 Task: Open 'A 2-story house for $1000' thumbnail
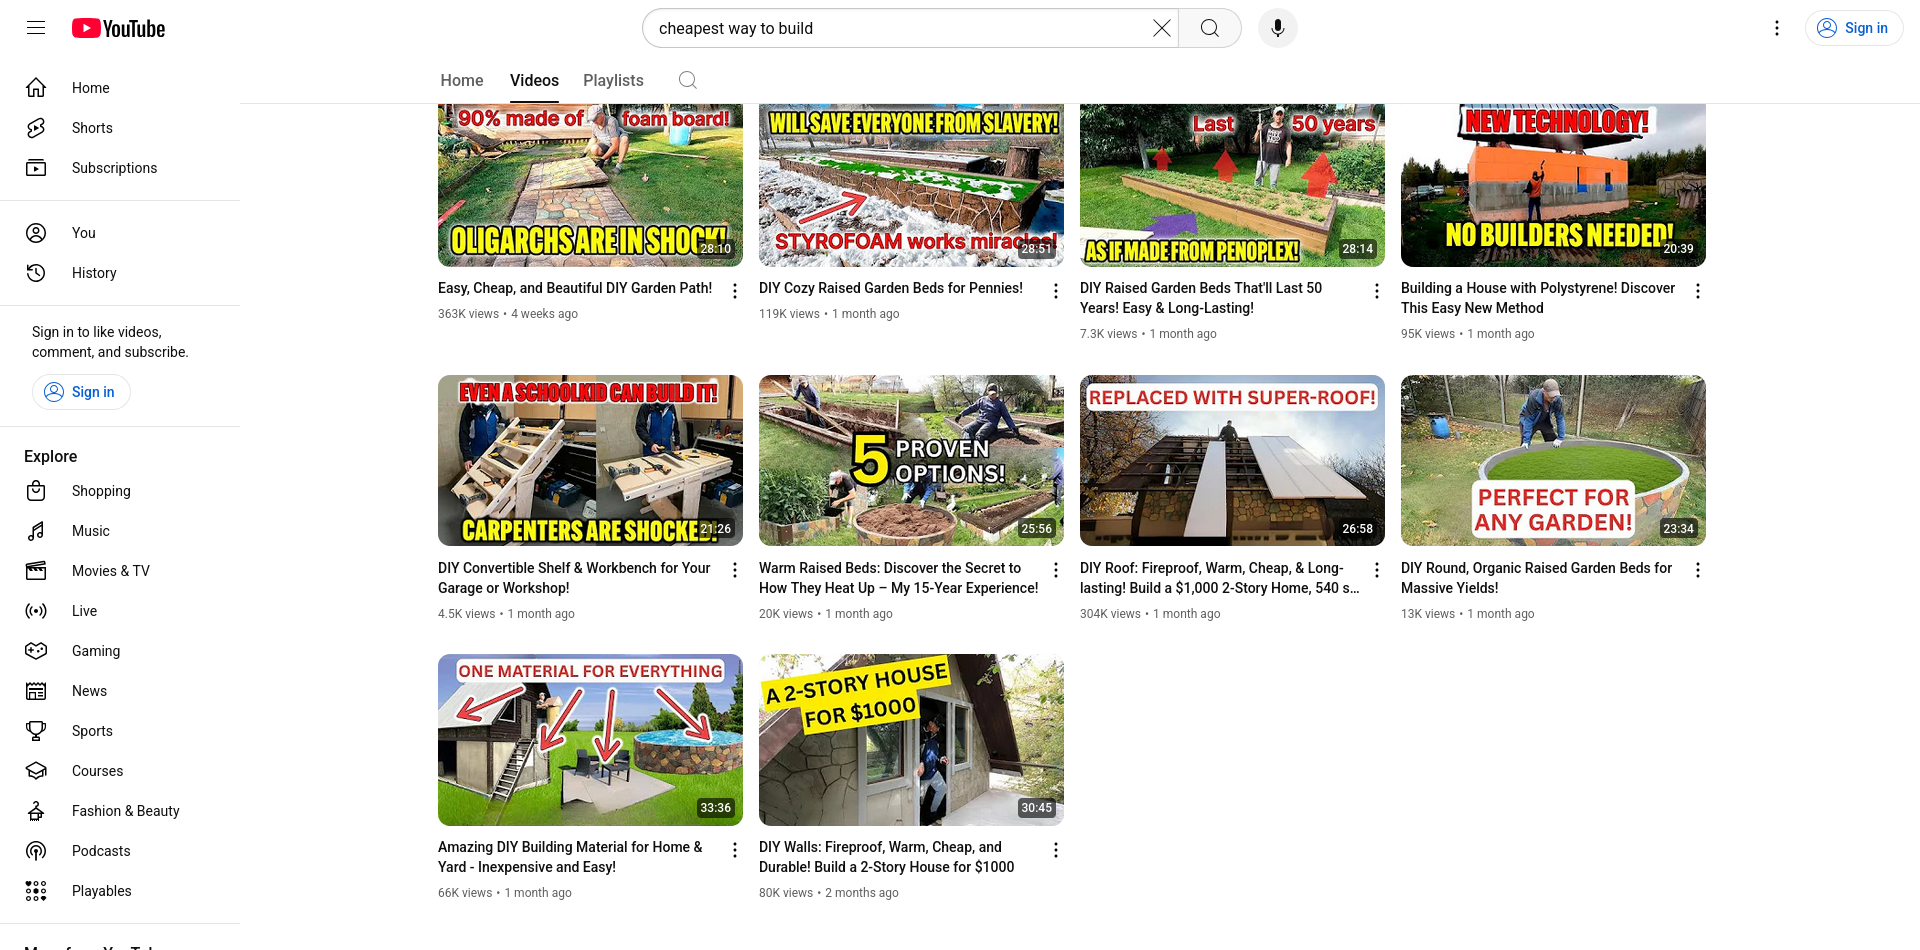coord(911,740)
